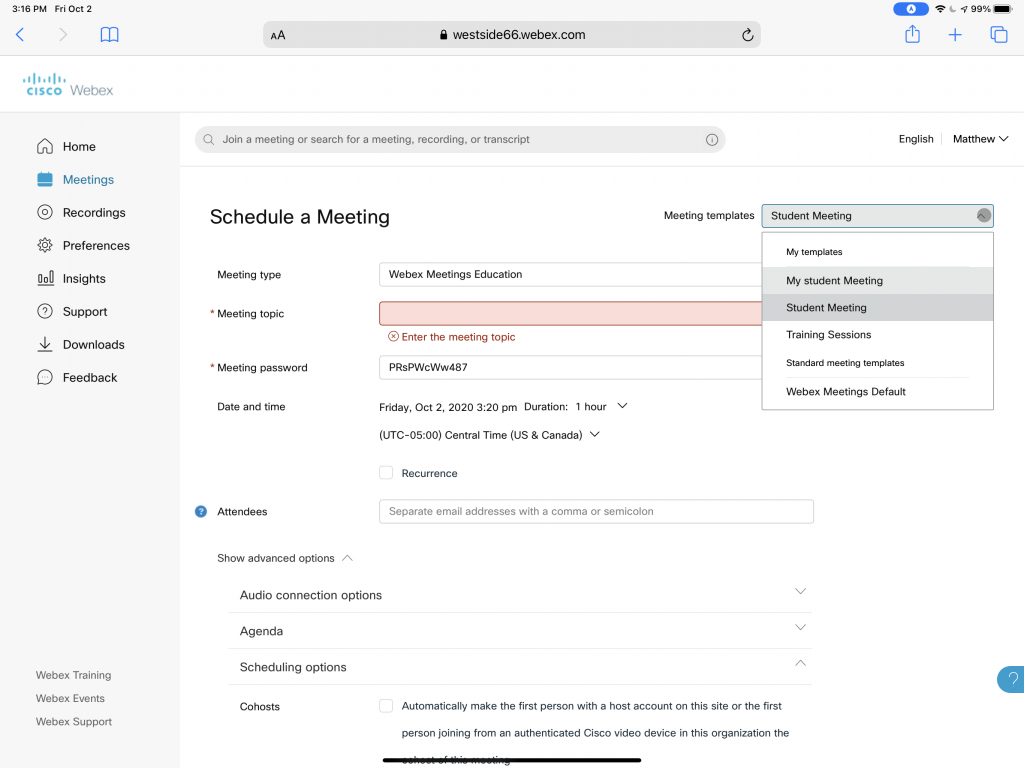This screenshot has height=768, width=1024.
Task: Click the 'Standard meeting templates' group header
Action: 845,363
